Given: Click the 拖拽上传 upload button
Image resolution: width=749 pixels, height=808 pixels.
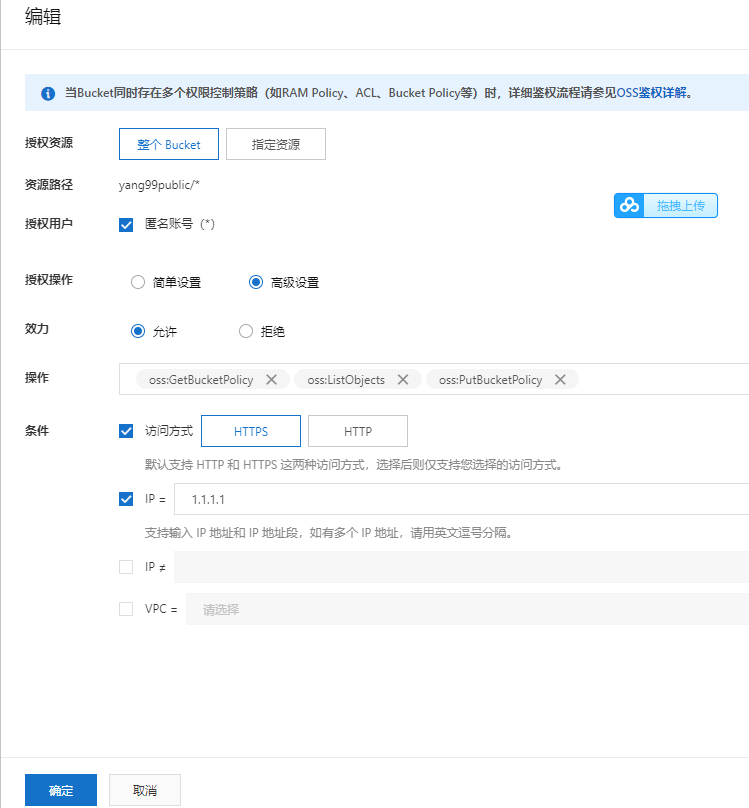Looking at the screenshot, I should pyautogui.click(x=666, y=206).
